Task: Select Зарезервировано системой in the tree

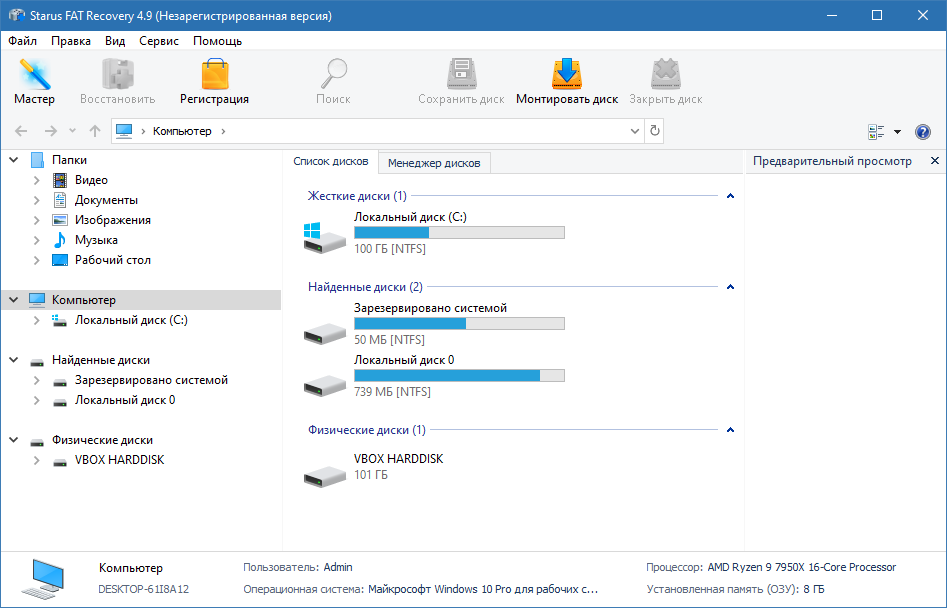Action: pyautogui.click(x=151, y=380)
